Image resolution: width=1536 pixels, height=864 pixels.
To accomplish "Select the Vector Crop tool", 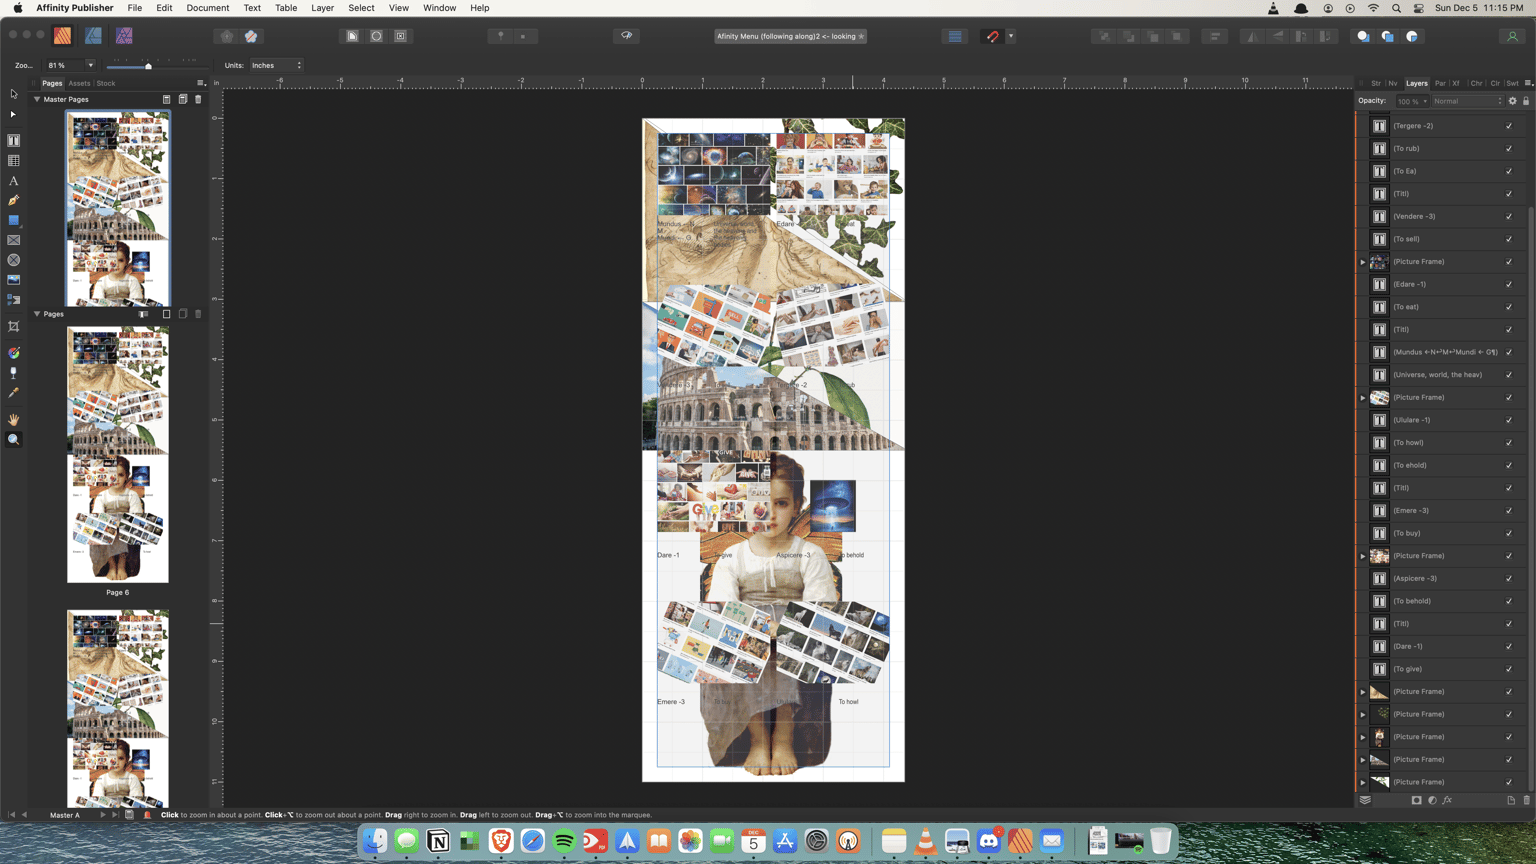I will pos(14,327).
